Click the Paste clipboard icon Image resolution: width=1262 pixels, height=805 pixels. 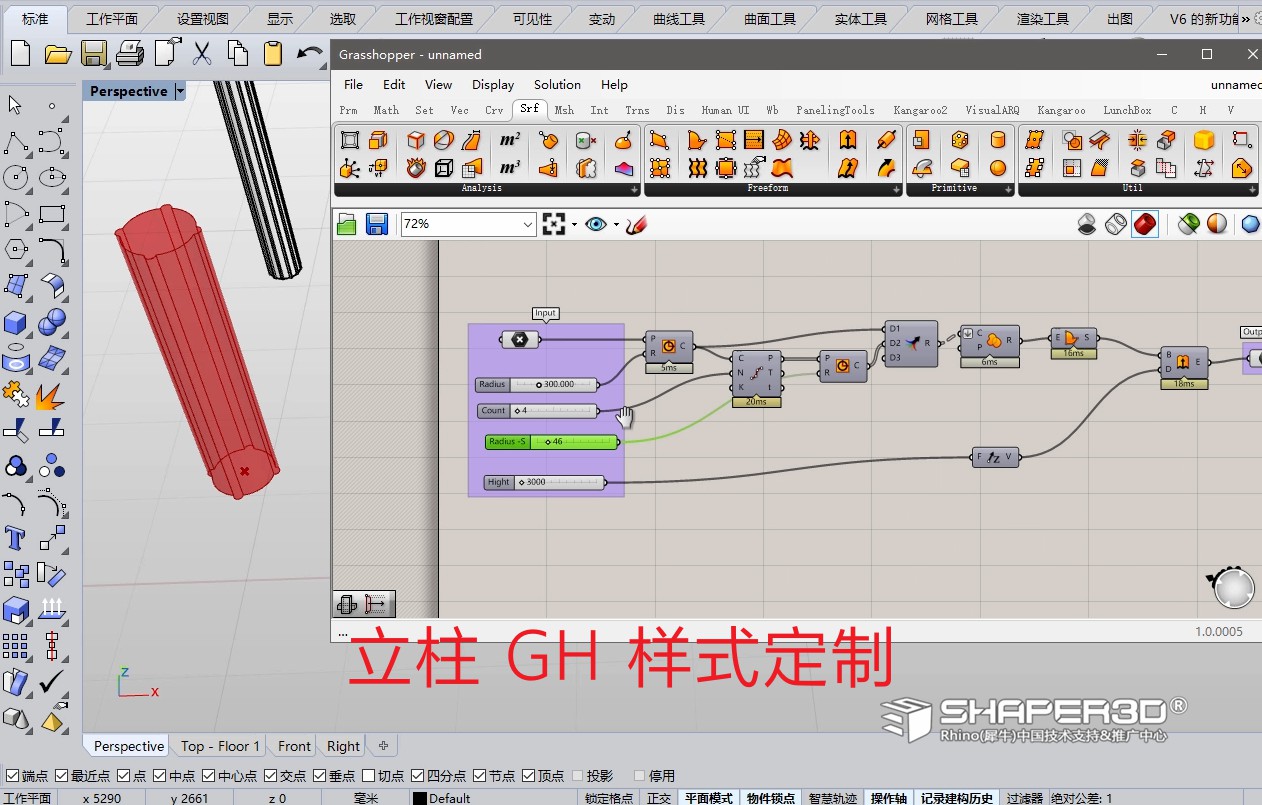pyautogui.click(x=273, y=53)
